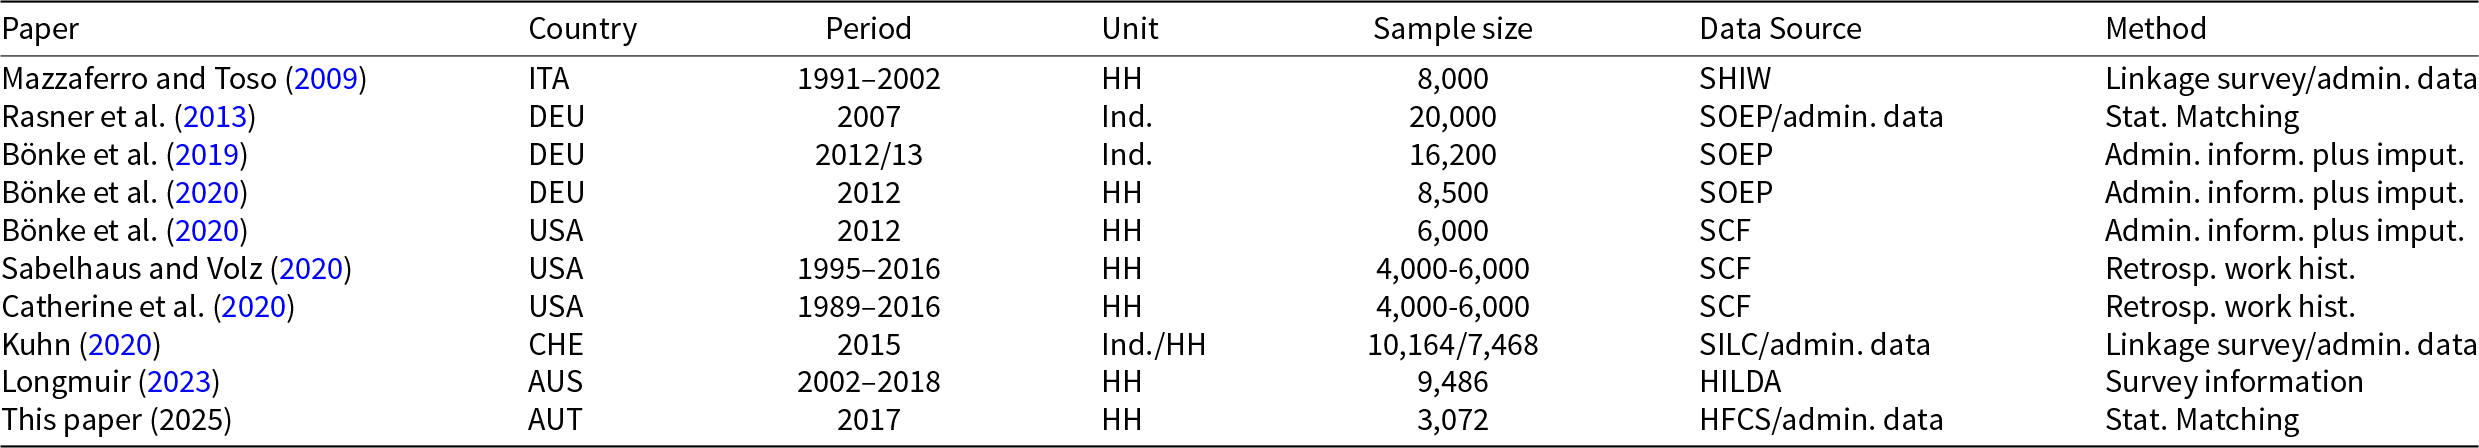The width and height of the screenshot is (2479, 448).
Task: Follow the 2020 citation link in Bönke's USA row
Action: click(x=207, y=231)
